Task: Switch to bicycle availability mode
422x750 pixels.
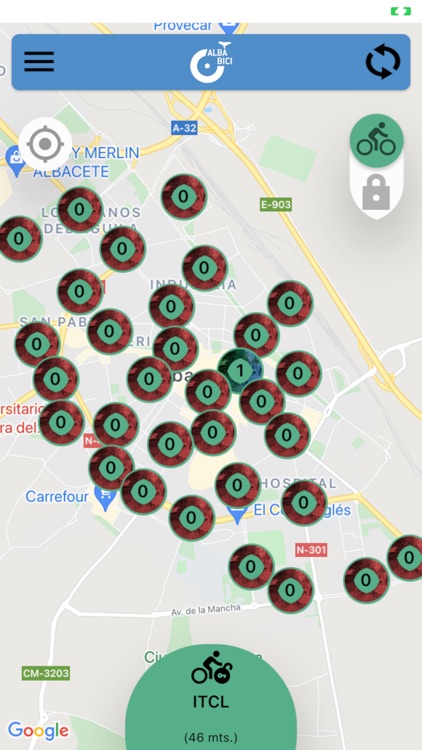Action: click(x=377, y=141)
